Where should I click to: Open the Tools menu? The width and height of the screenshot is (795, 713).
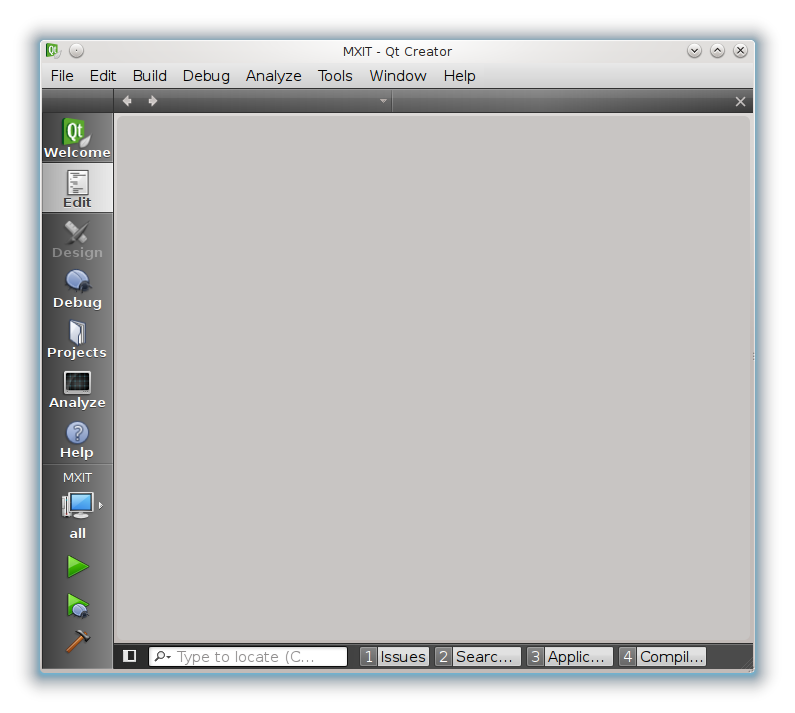pyautogui.click(x=335, y=76)
